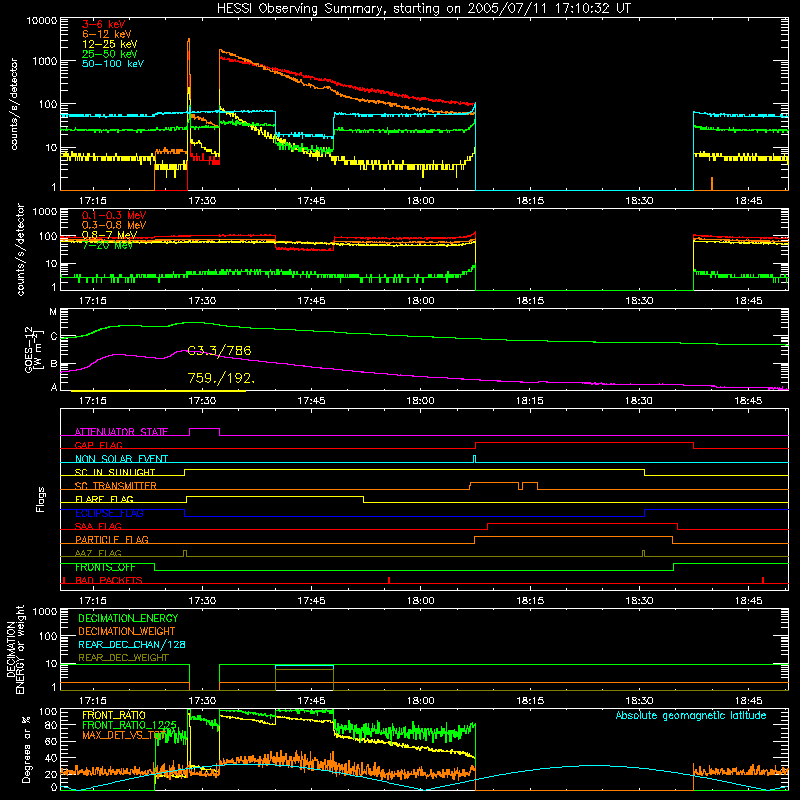Select the SC_IN_SUNLIGHT flag label
Viewport: 800px width, 800px height.
tap(115, 472)
